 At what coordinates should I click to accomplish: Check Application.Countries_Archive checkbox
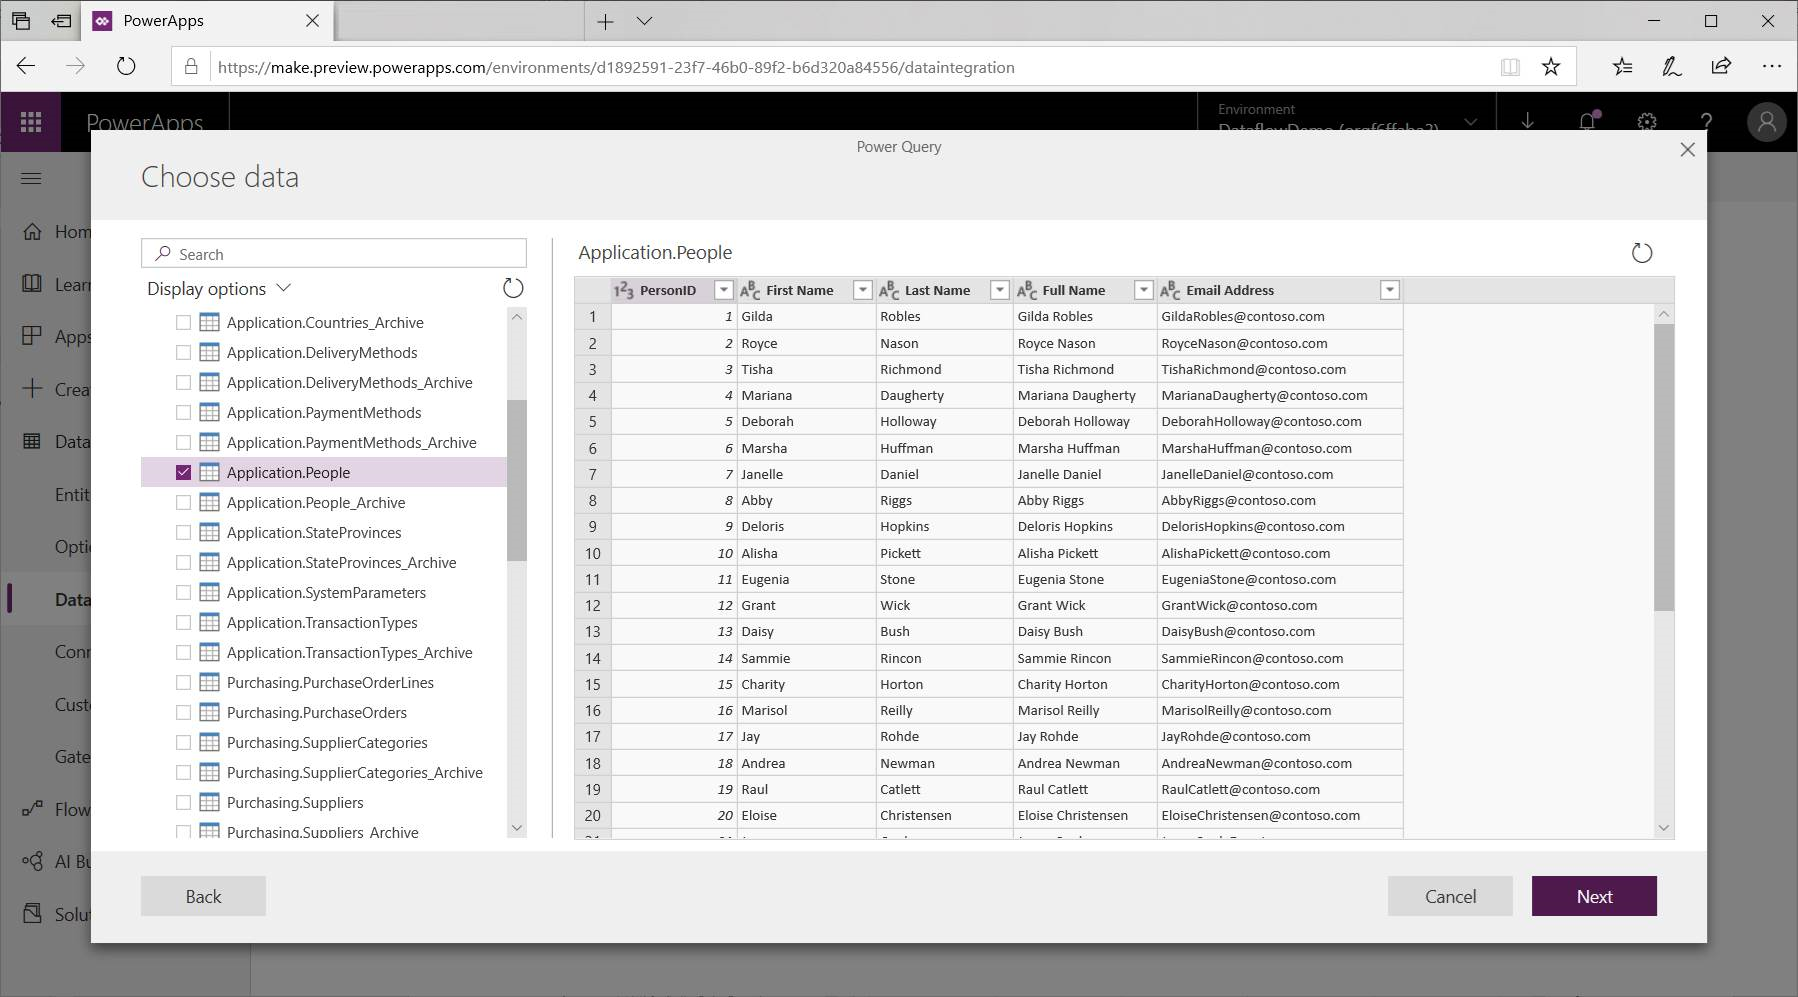pyautogui.click(x=183, y=322)
